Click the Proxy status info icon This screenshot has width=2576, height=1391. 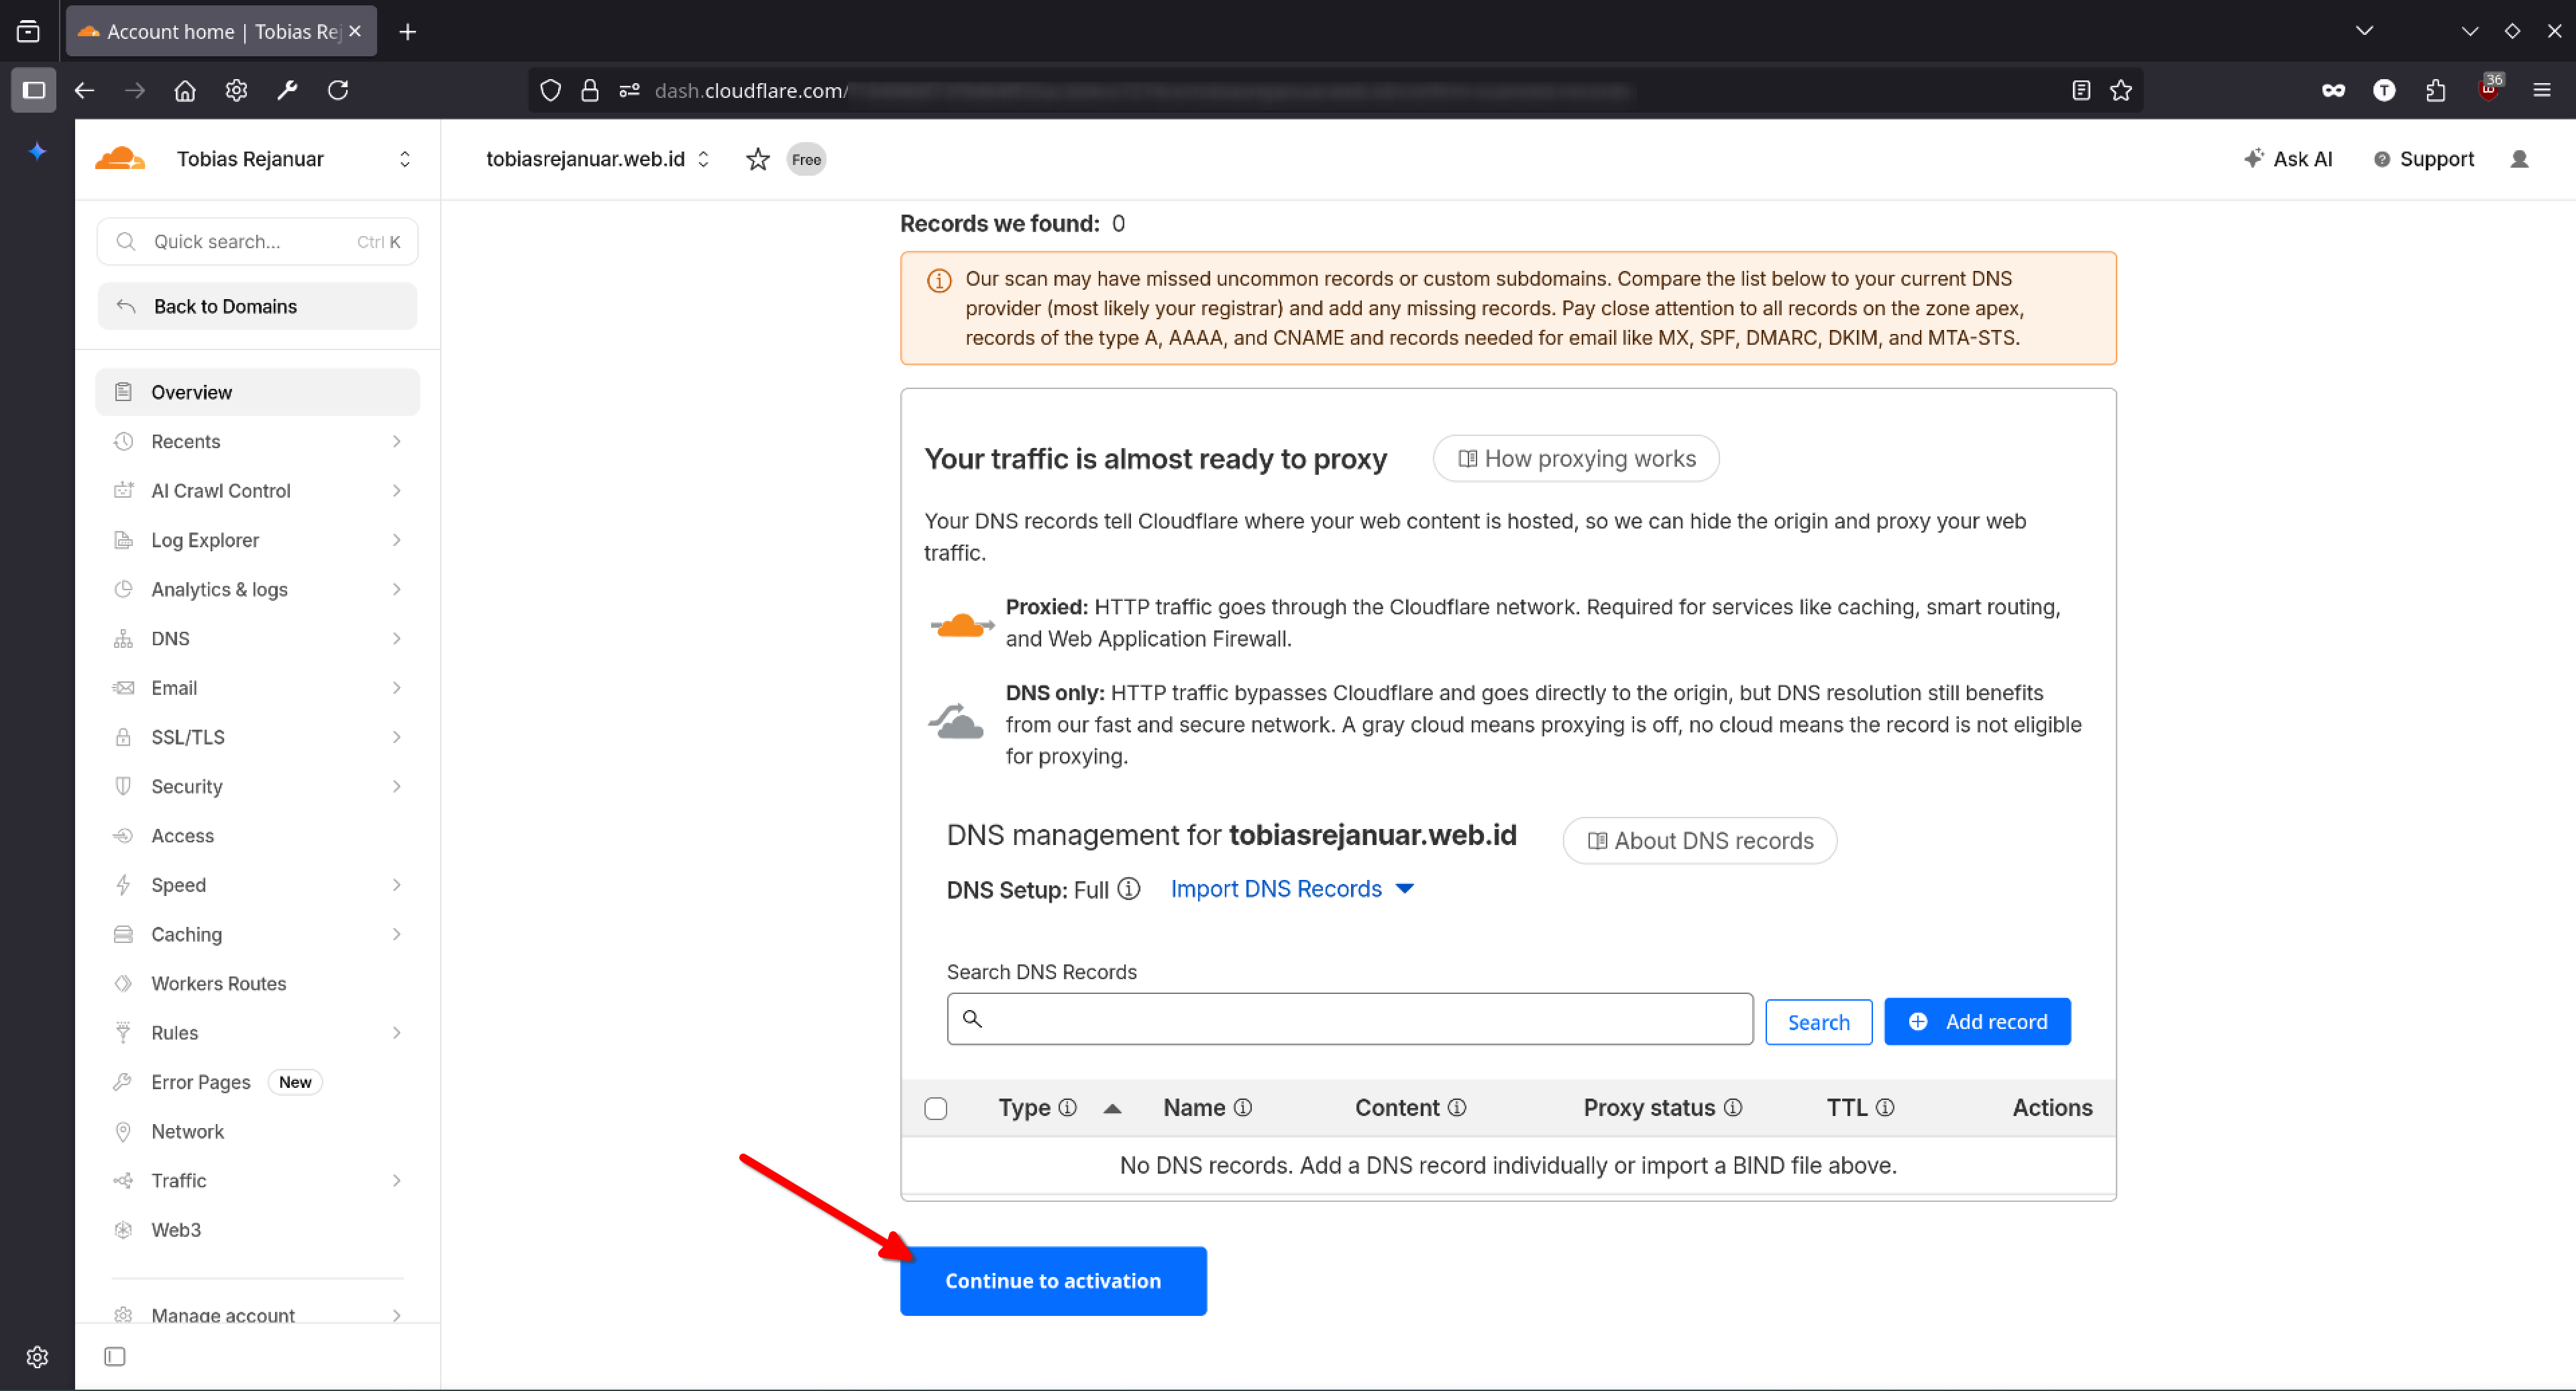click(x=1733, y=1107)
